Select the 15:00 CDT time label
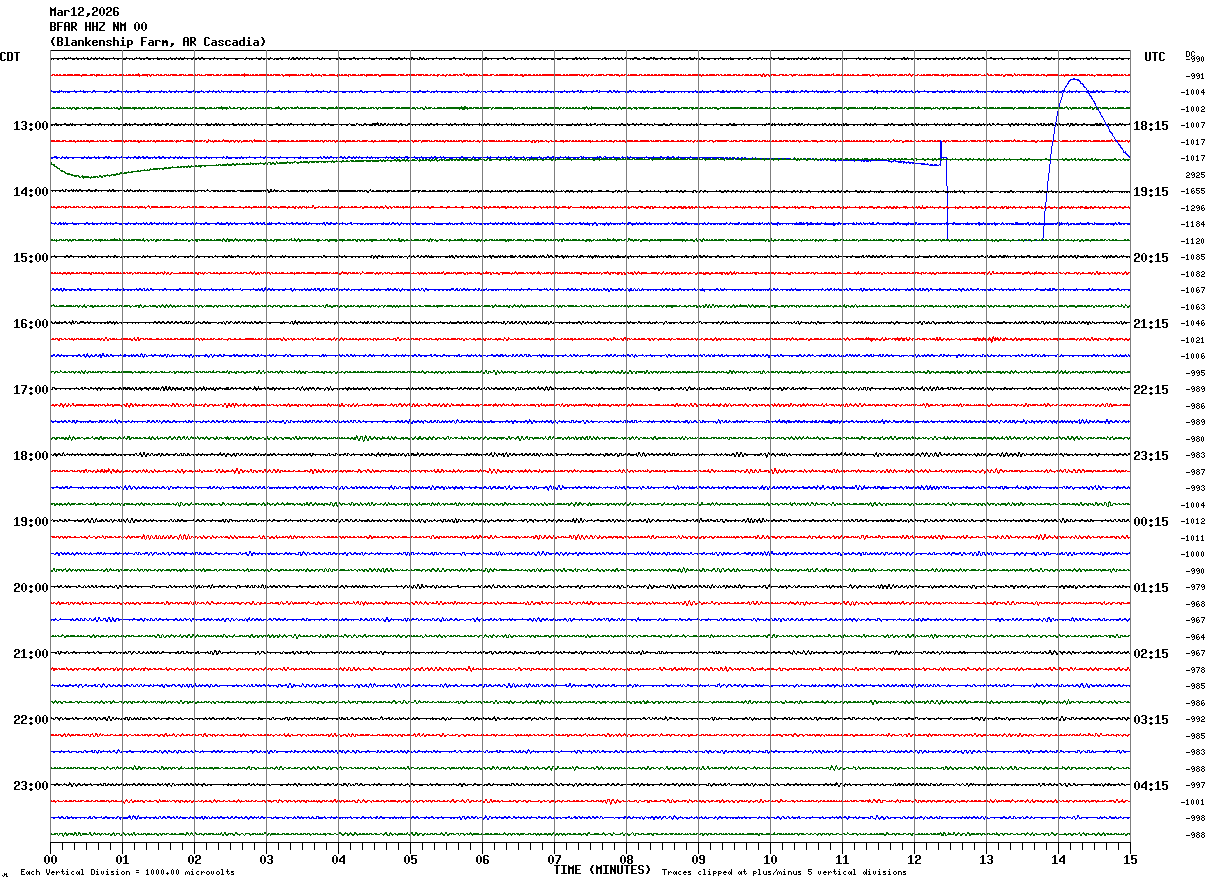The height and width of the screenshot is (886, 1210). pos(31,258)
